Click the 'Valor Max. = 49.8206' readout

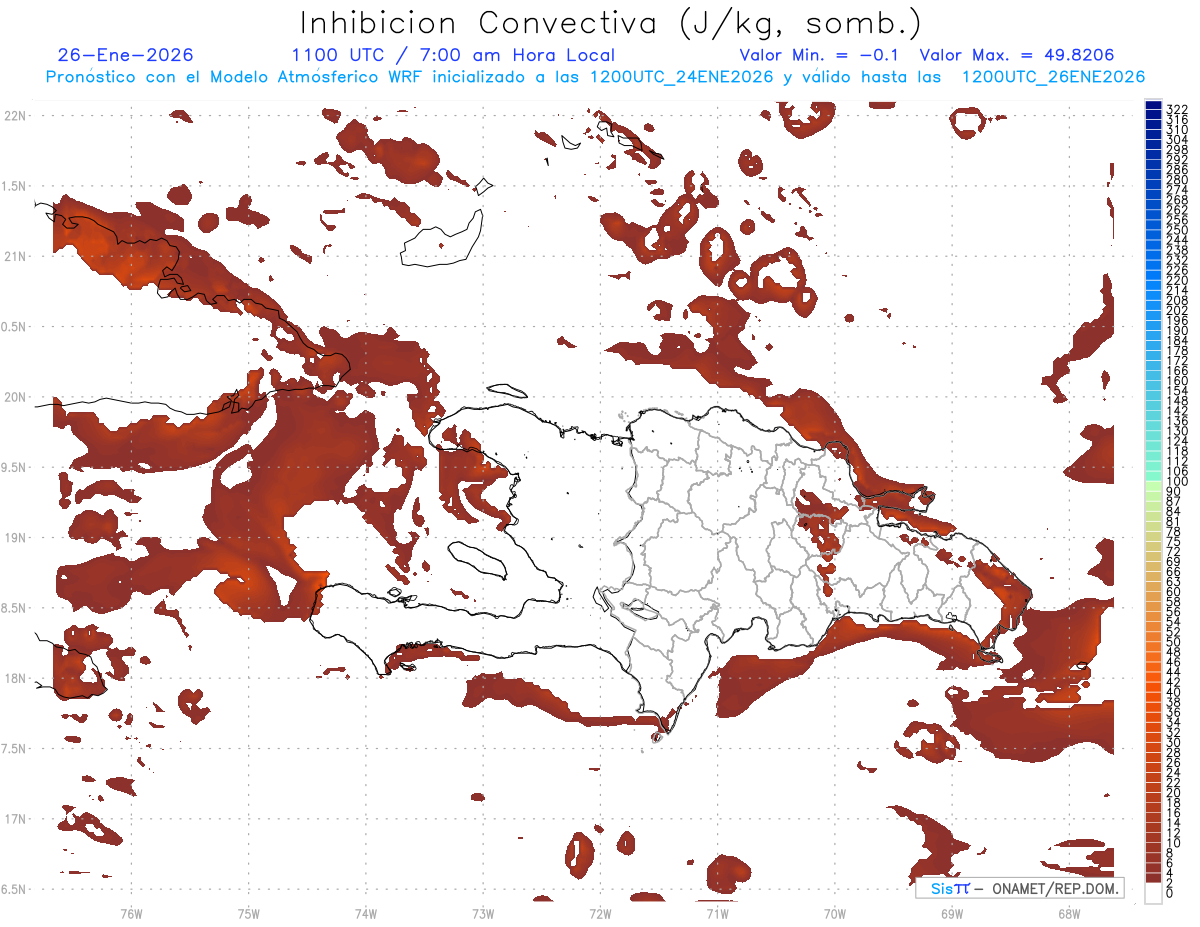1017,56
